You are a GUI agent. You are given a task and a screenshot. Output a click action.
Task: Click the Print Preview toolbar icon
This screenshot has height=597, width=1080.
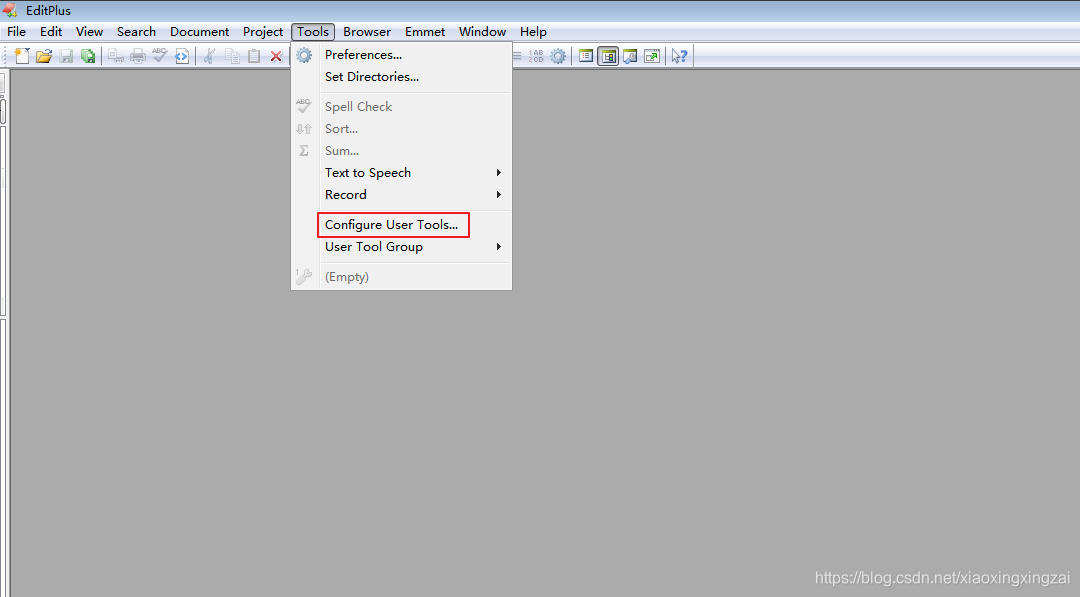click(116, 56)
